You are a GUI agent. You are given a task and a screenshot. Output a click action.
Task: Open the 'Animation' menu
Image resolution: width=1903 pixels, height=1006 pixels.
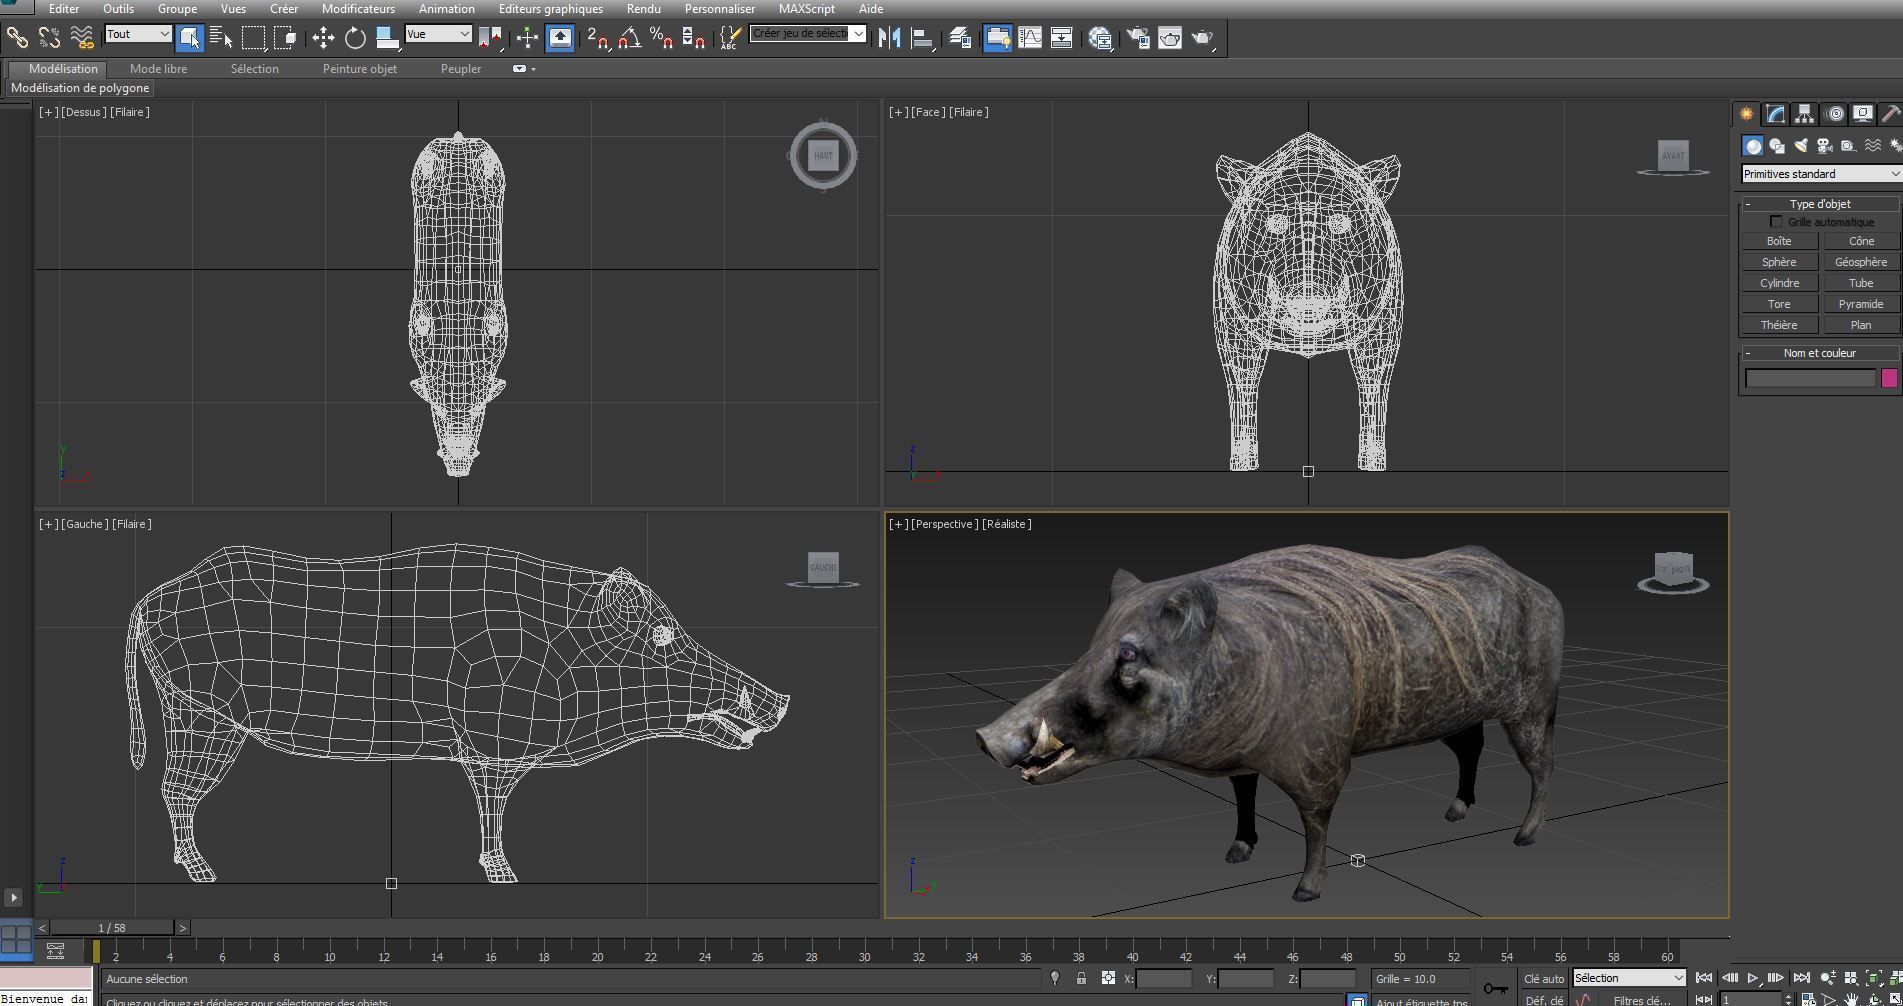[446, 9]
